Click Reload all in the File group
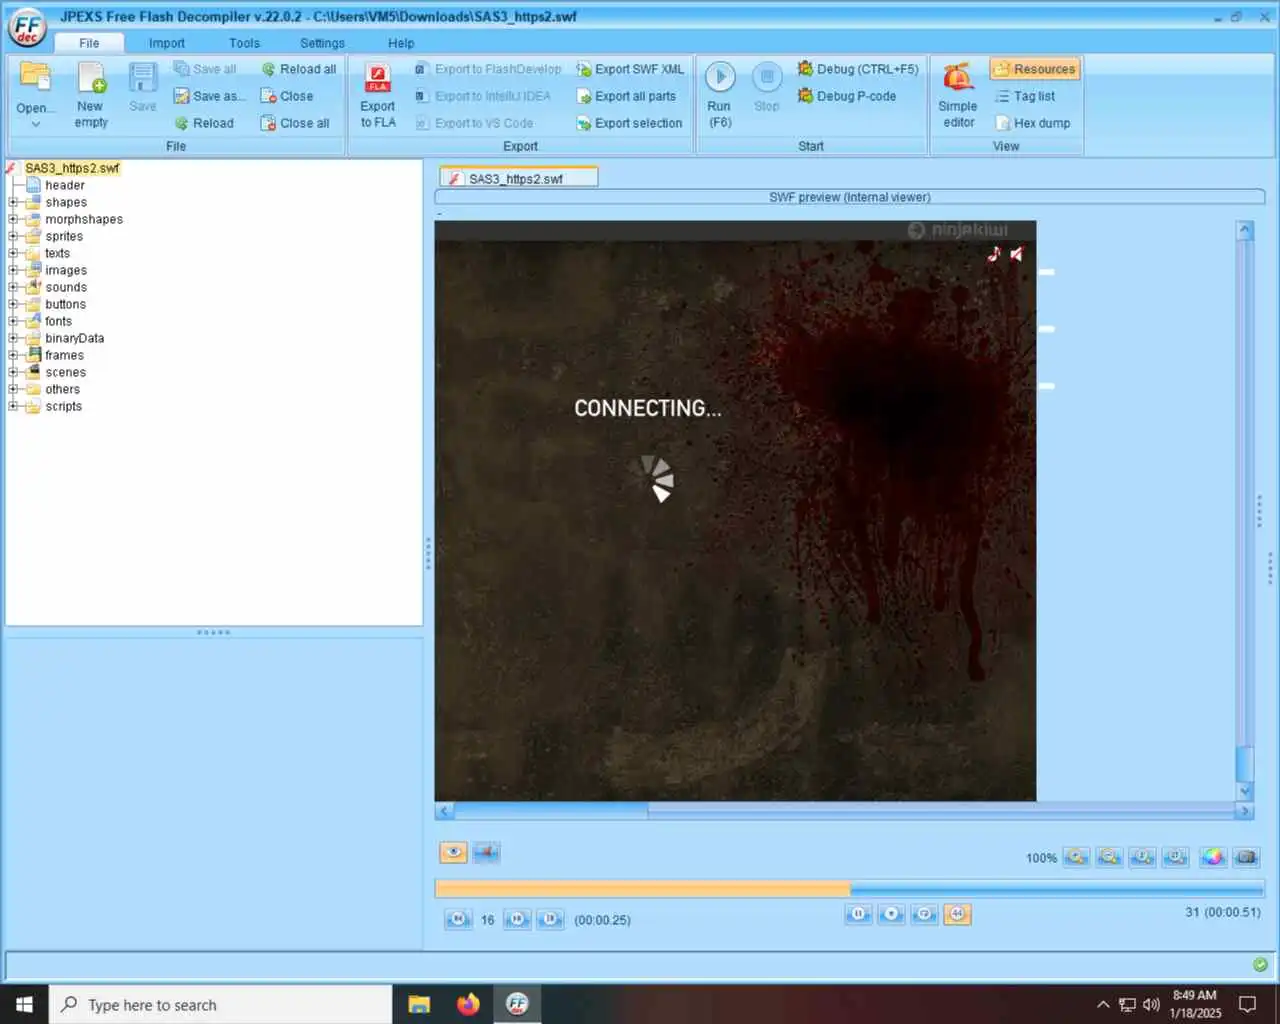 click(x=299, y=69)
